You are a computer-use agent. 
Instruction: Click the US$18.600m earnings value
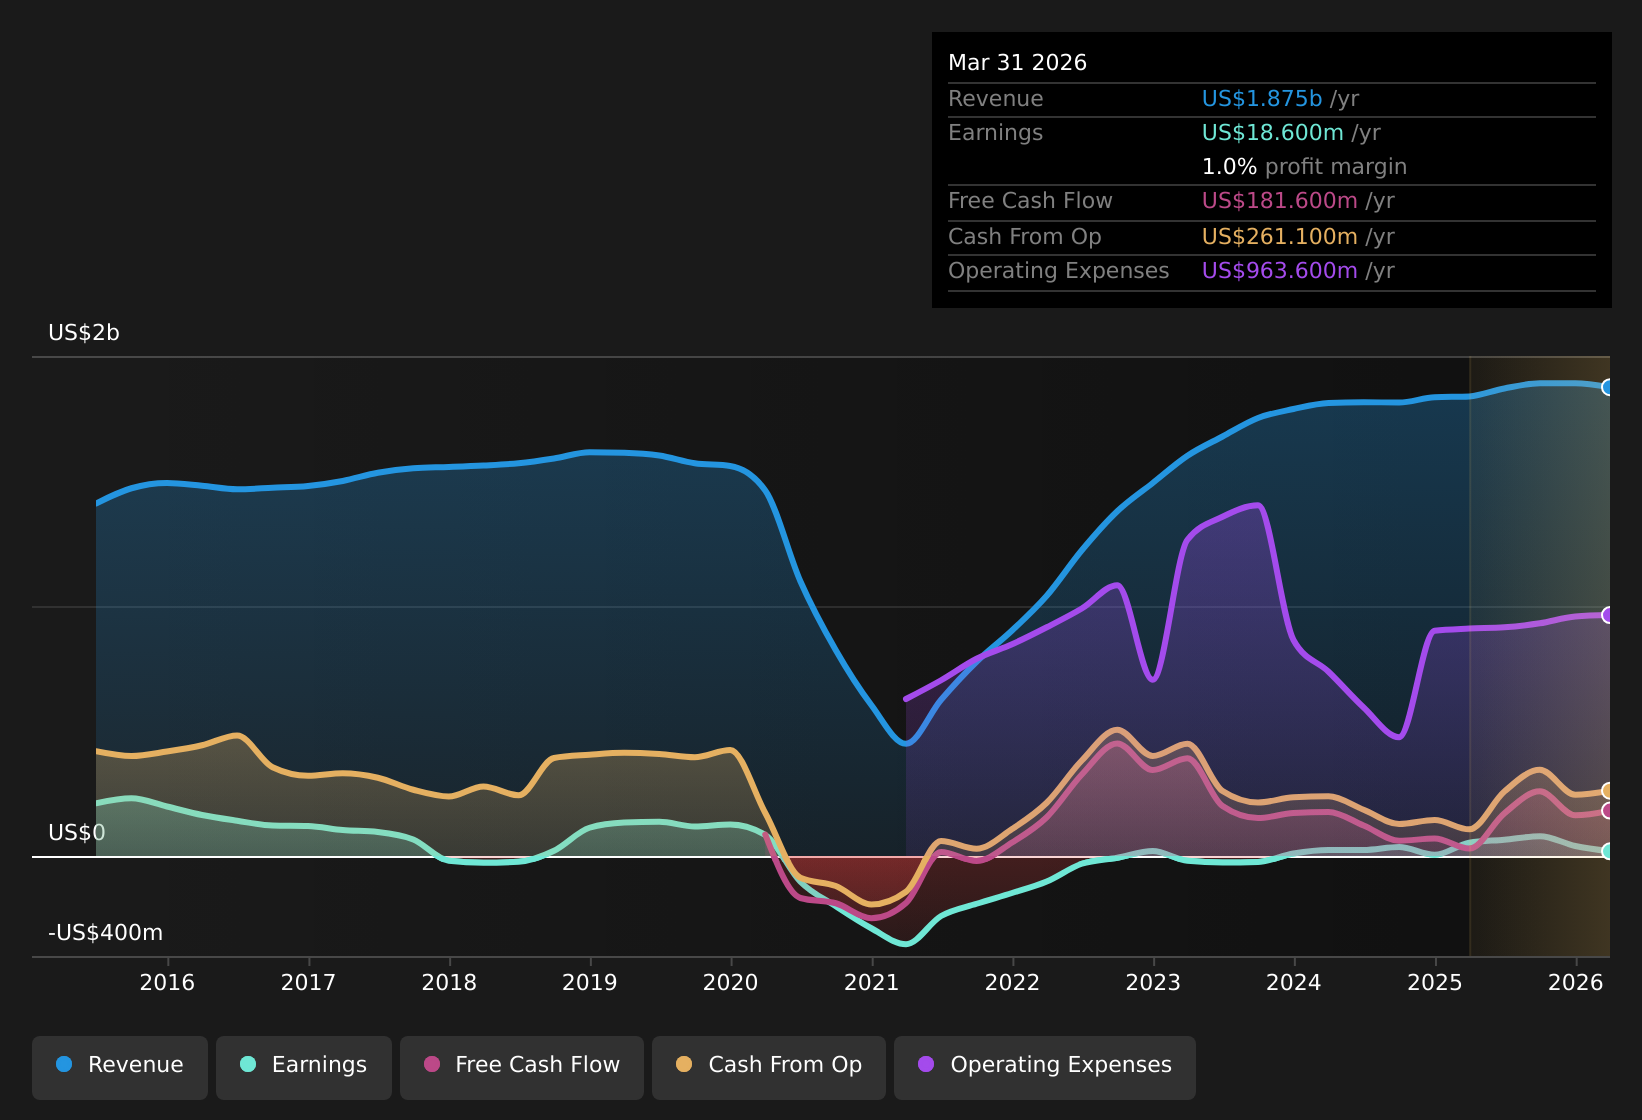pos(1273,133)
